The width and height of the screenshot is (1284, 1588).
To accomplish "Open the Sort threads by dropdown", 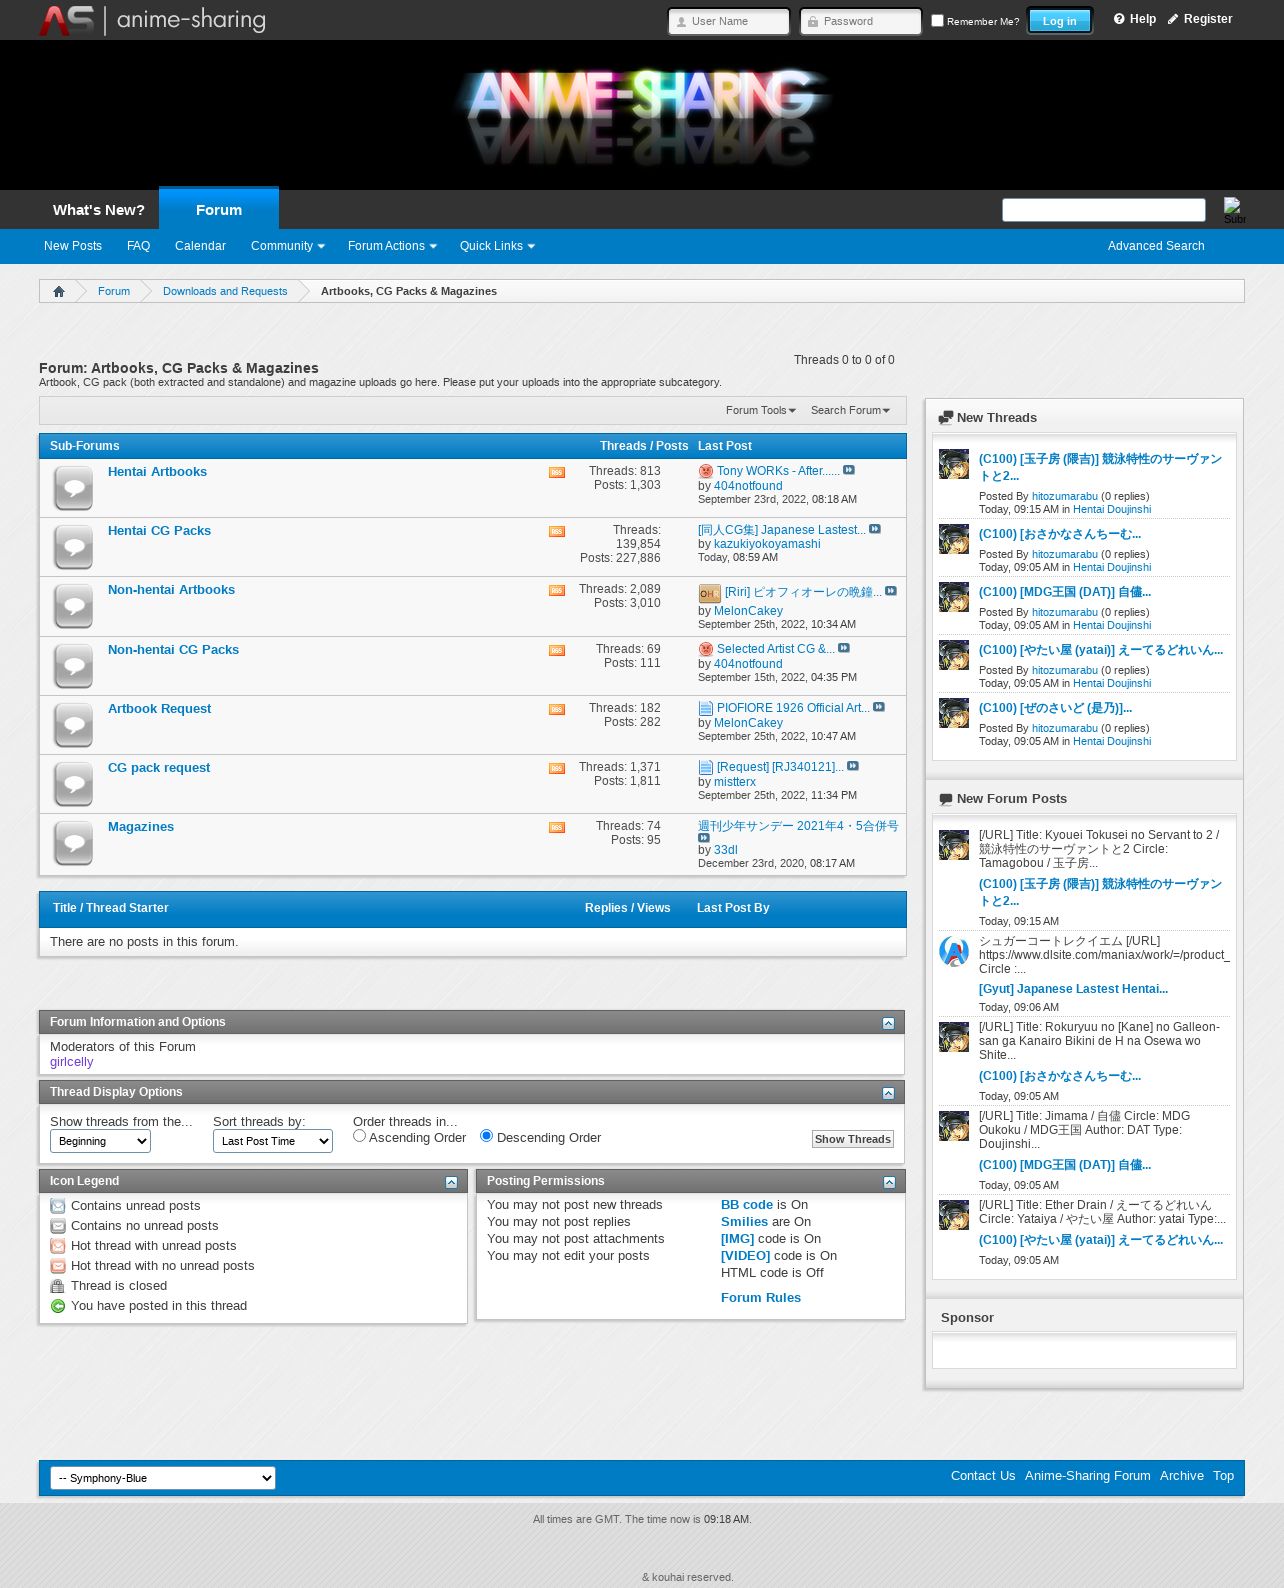I will 273,1141.
